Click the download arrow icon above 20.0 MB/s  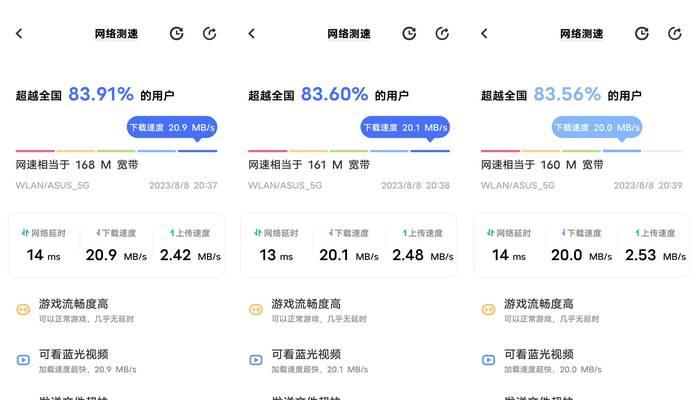[x=564, y=233]
